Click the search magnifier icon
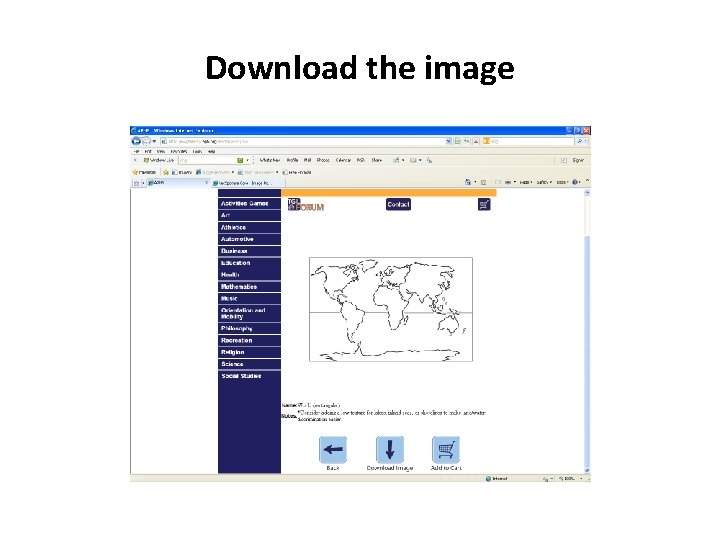Screen dimensions: 720x540 click(x=580, y=141)
